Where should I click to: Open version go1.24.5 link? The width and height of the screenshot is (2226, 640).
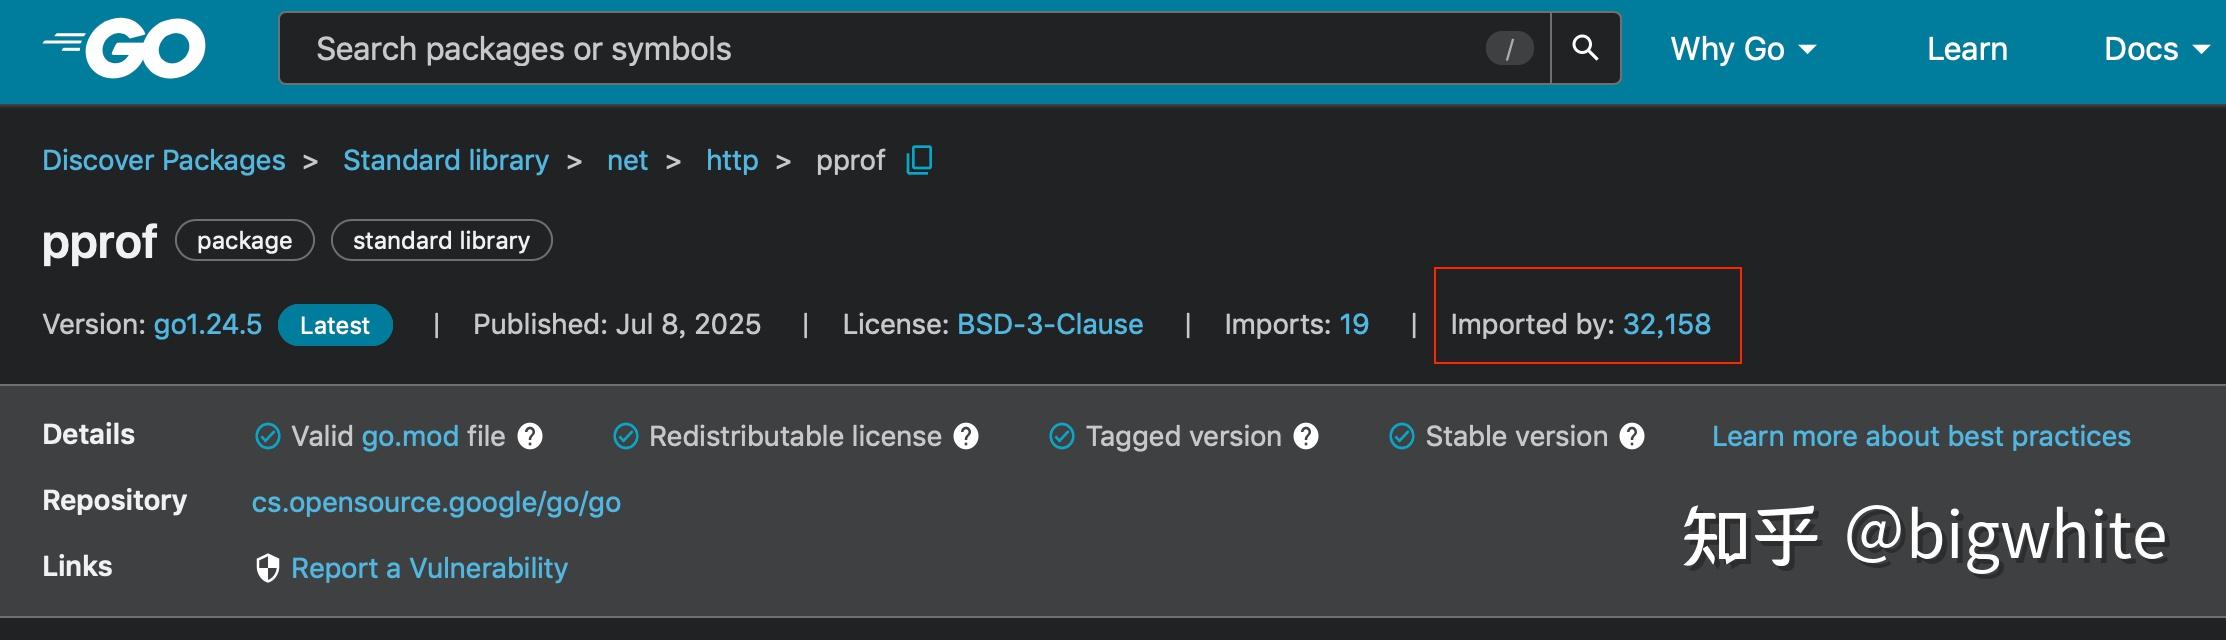[207, 324]
